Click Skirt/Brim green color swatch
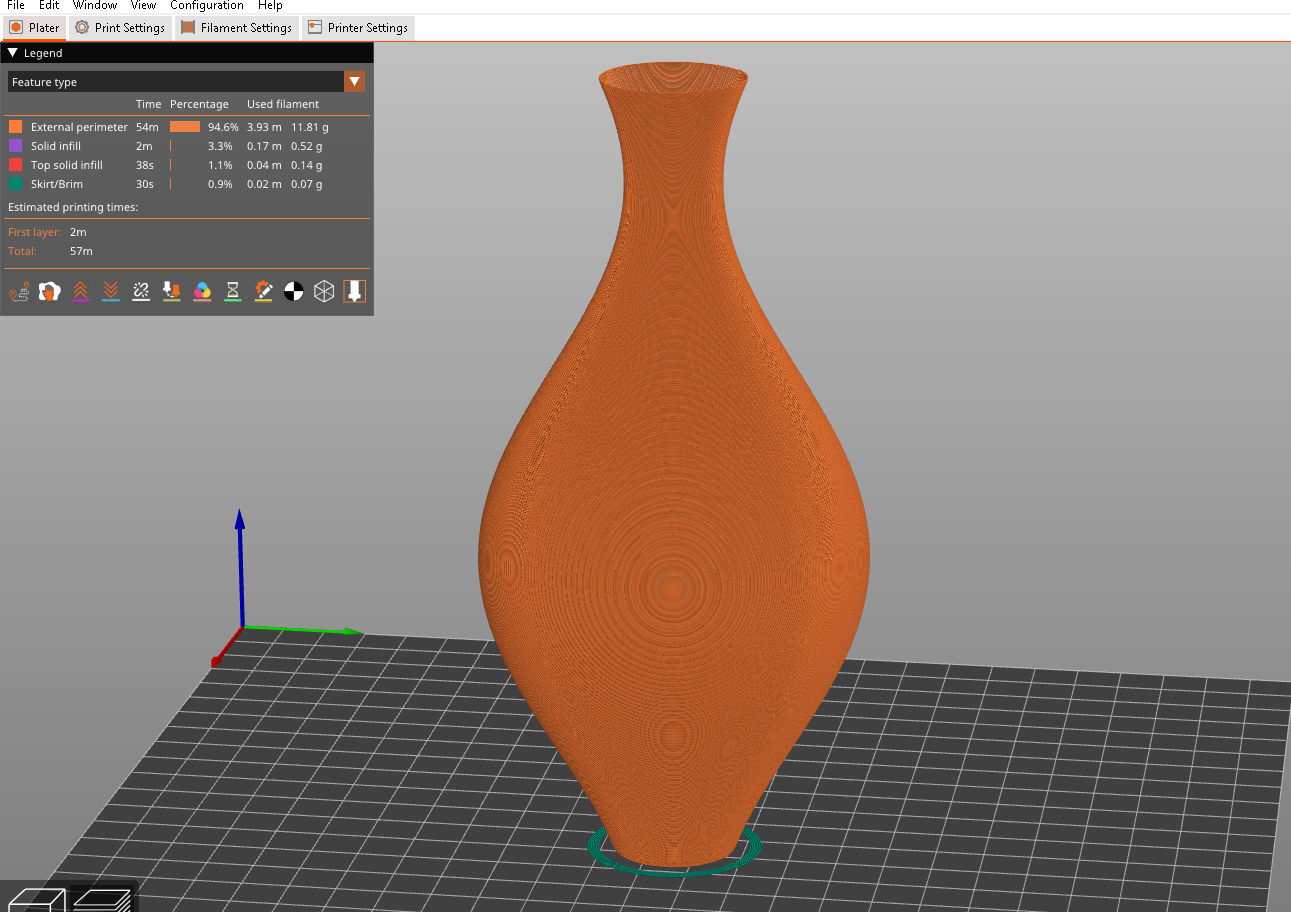 point(15,184)
